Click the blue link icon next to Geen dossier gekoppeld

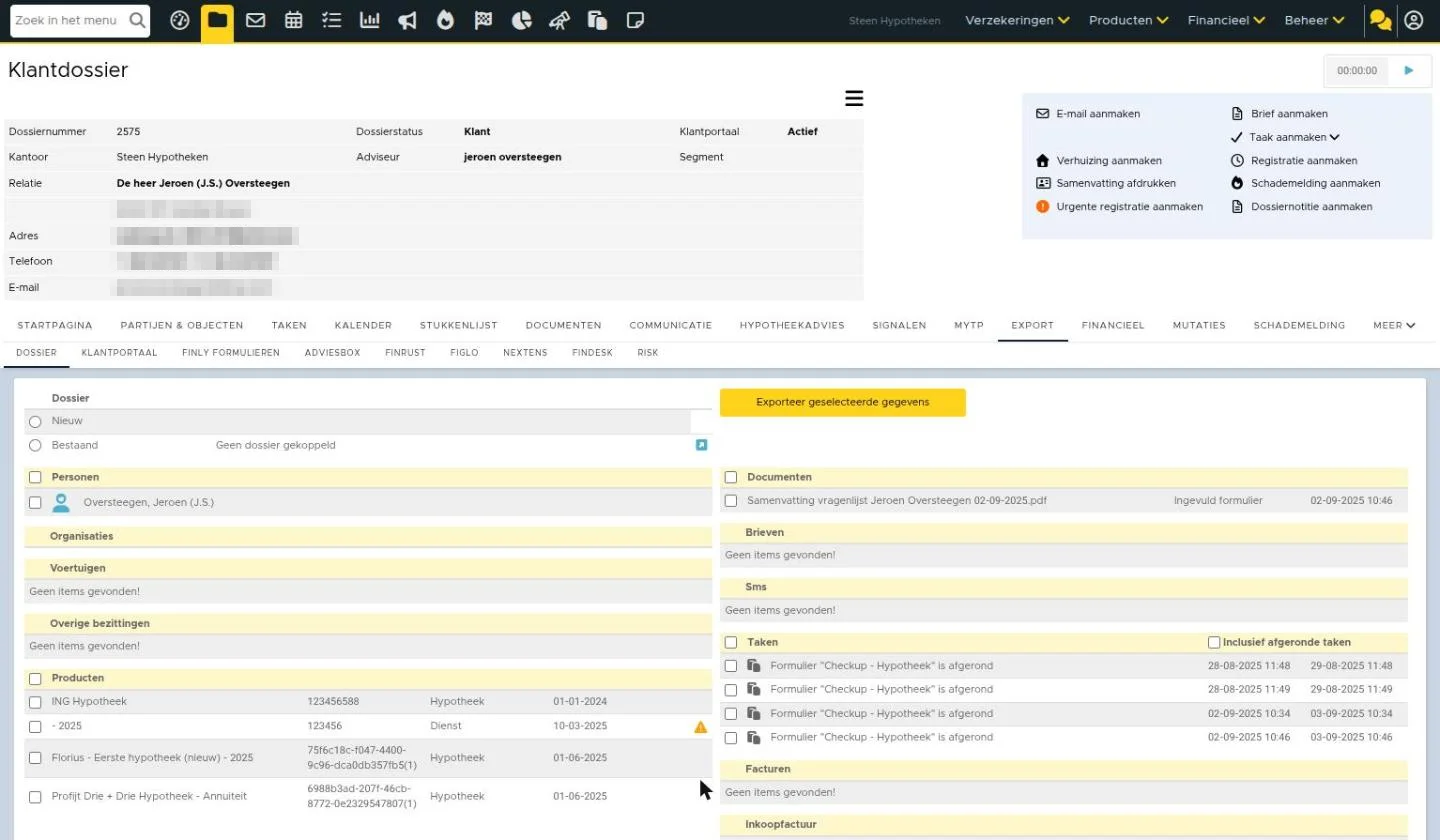701,445
